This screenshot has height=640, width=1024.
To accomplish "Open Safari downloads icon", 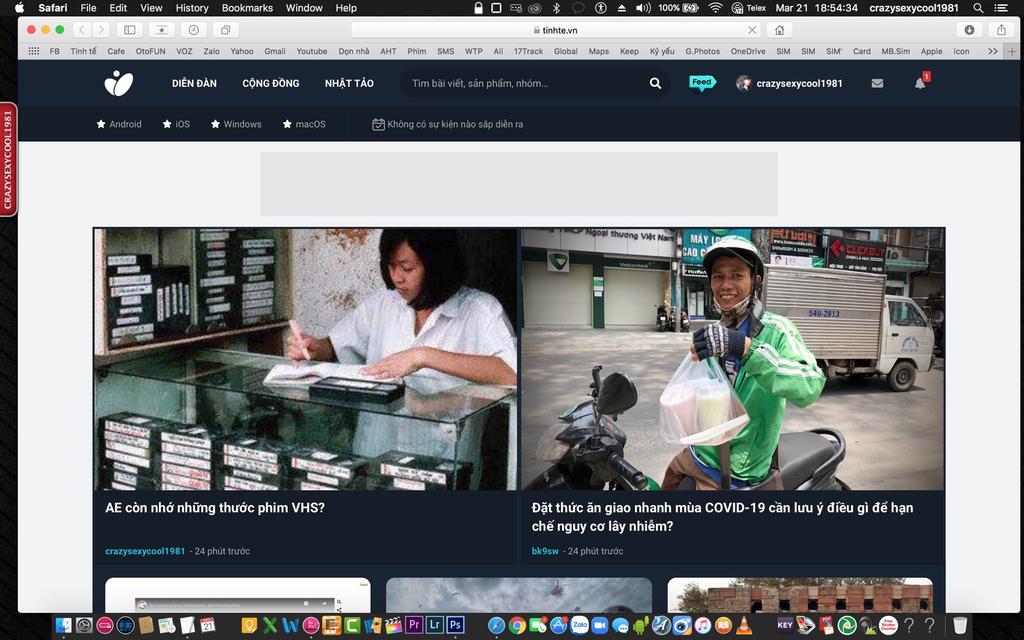I will click(x=969, y=30).
